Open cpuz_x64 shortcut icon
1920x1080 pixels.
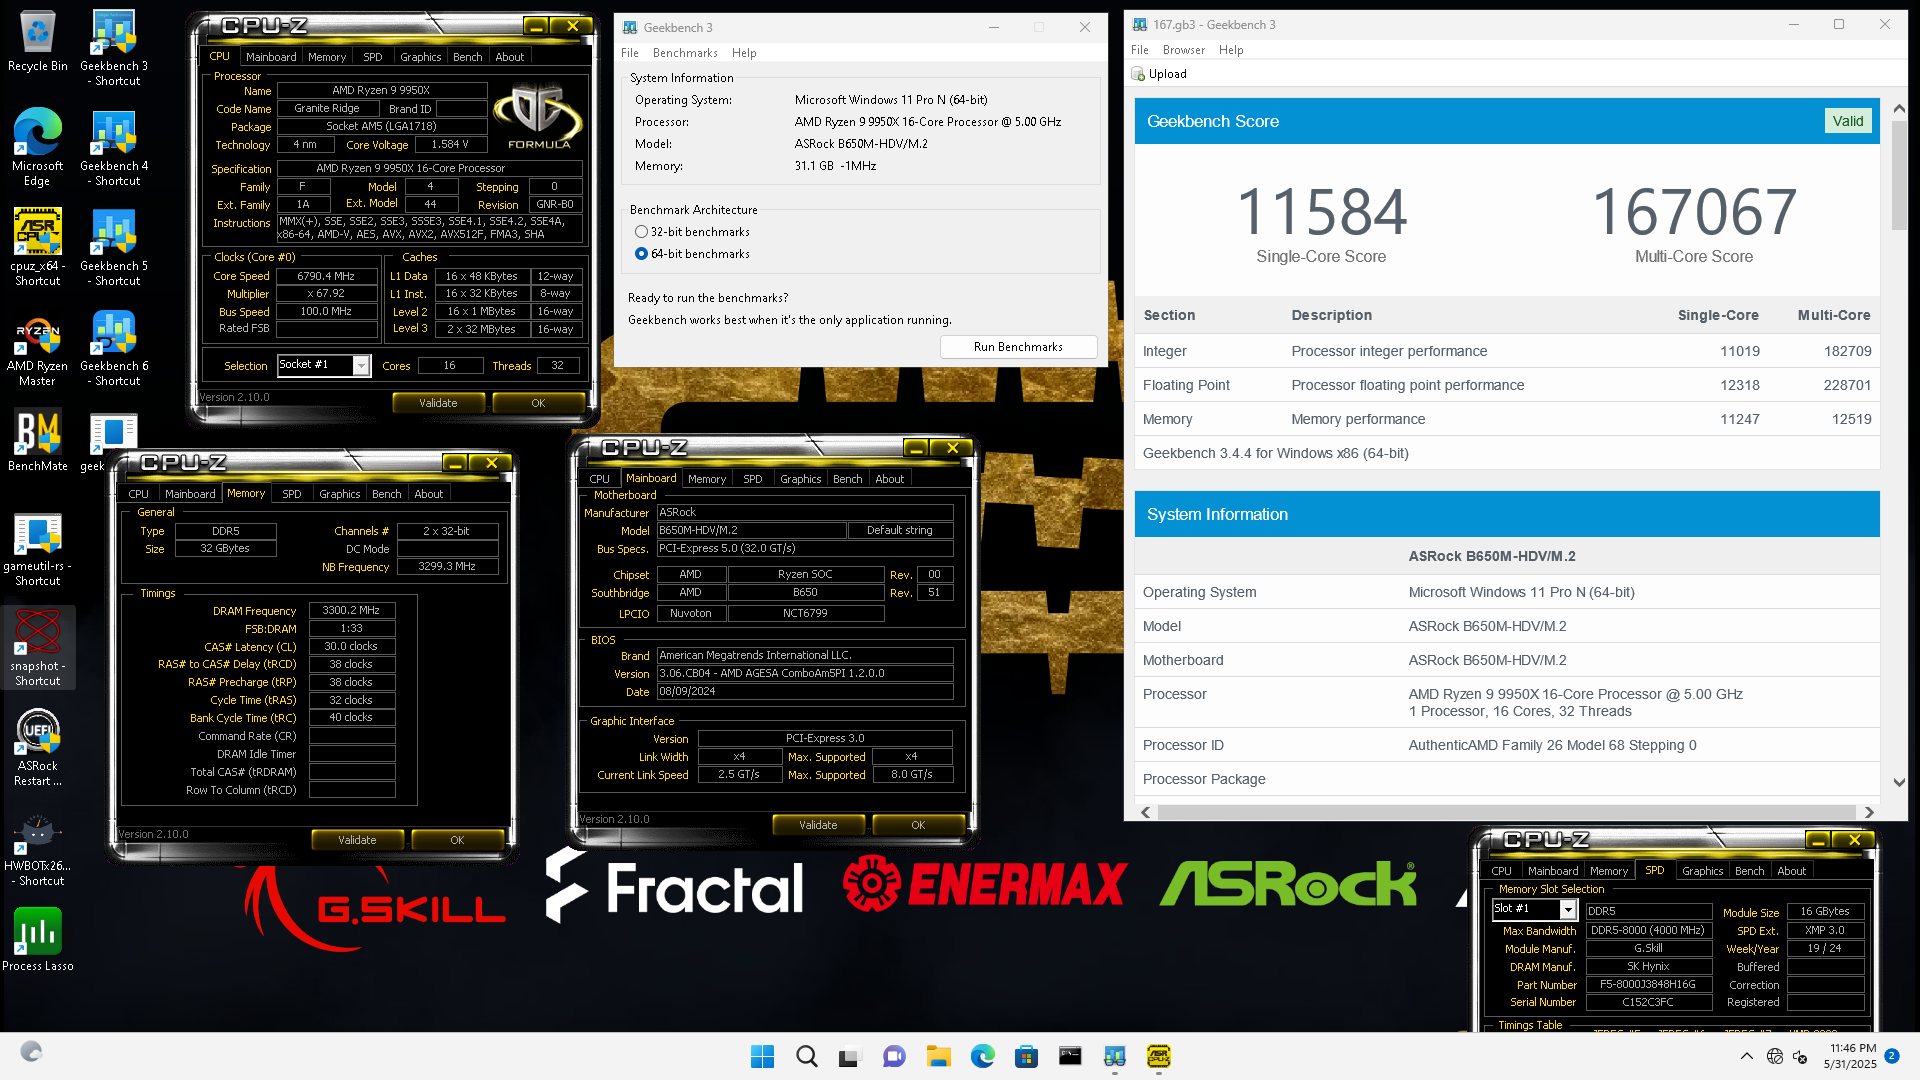38,248
